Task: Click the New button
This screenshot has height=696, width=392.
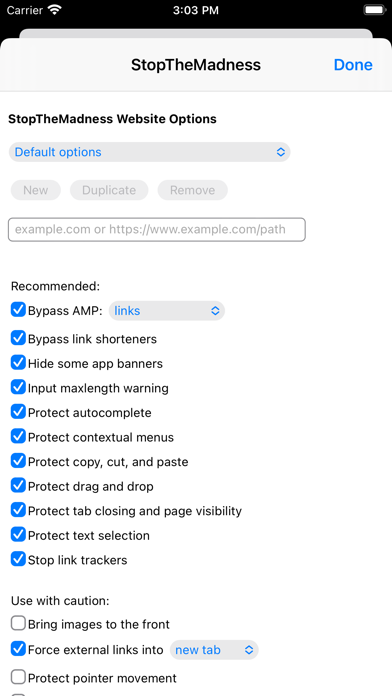Action: pyautogui.click(x=36, y=190)
